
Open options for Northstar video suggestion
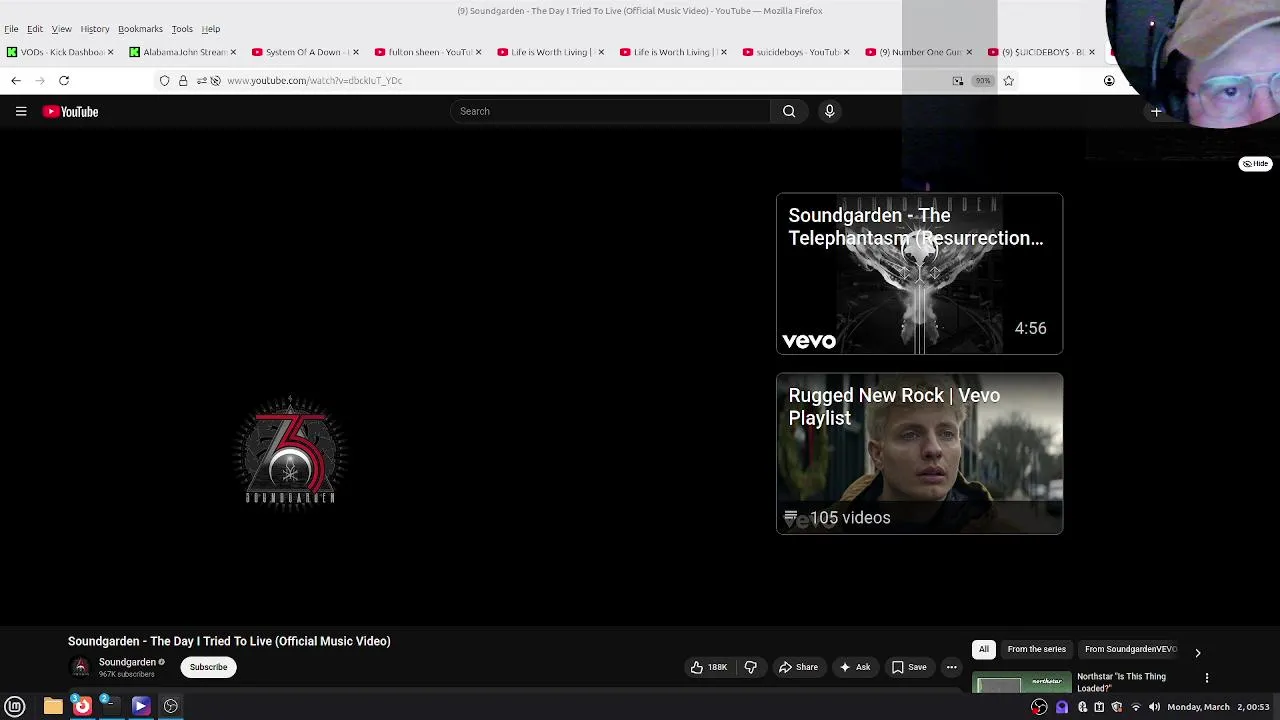tap(1207, 678)
